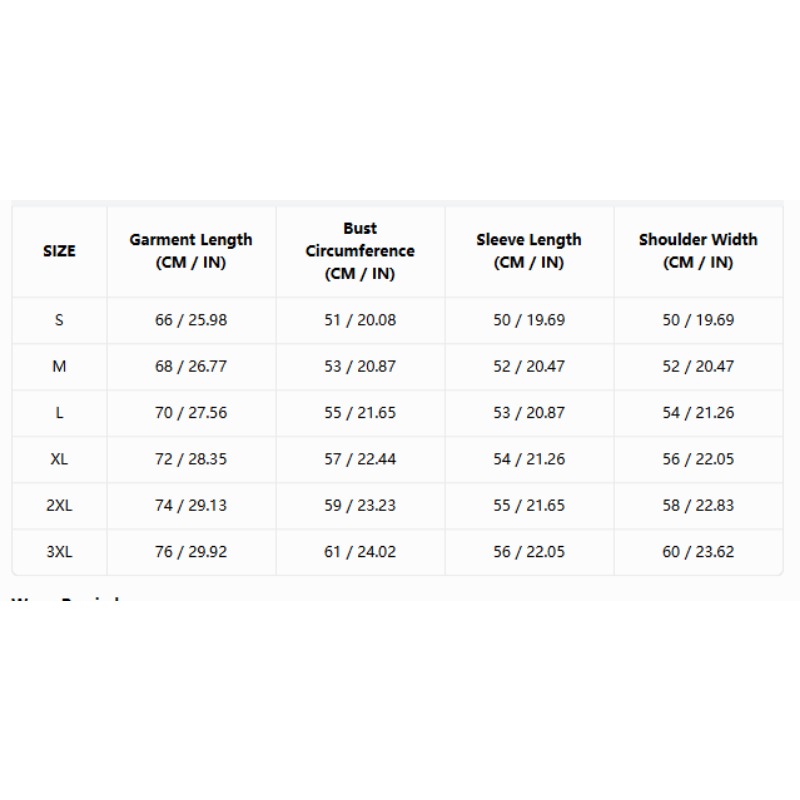Click the SIZE column header
The height and width of the screenshot is (800, 800).
59,251
